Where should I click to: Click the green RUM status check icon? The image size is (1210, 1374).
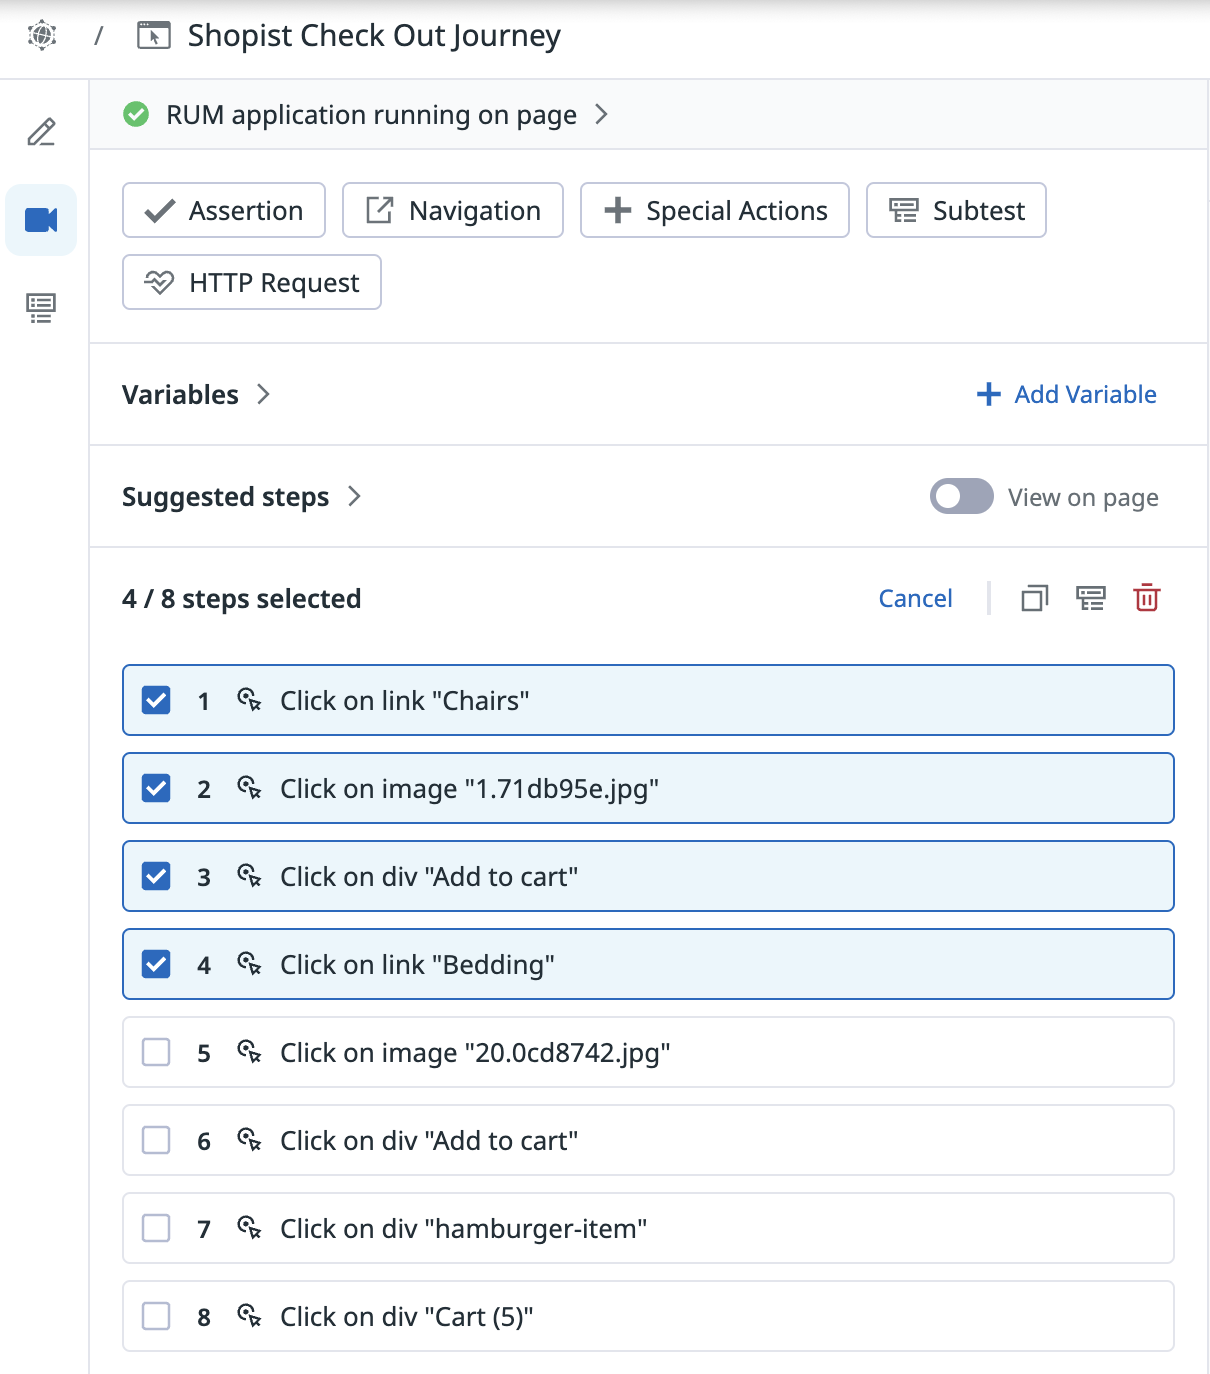(x=136, y=115)
